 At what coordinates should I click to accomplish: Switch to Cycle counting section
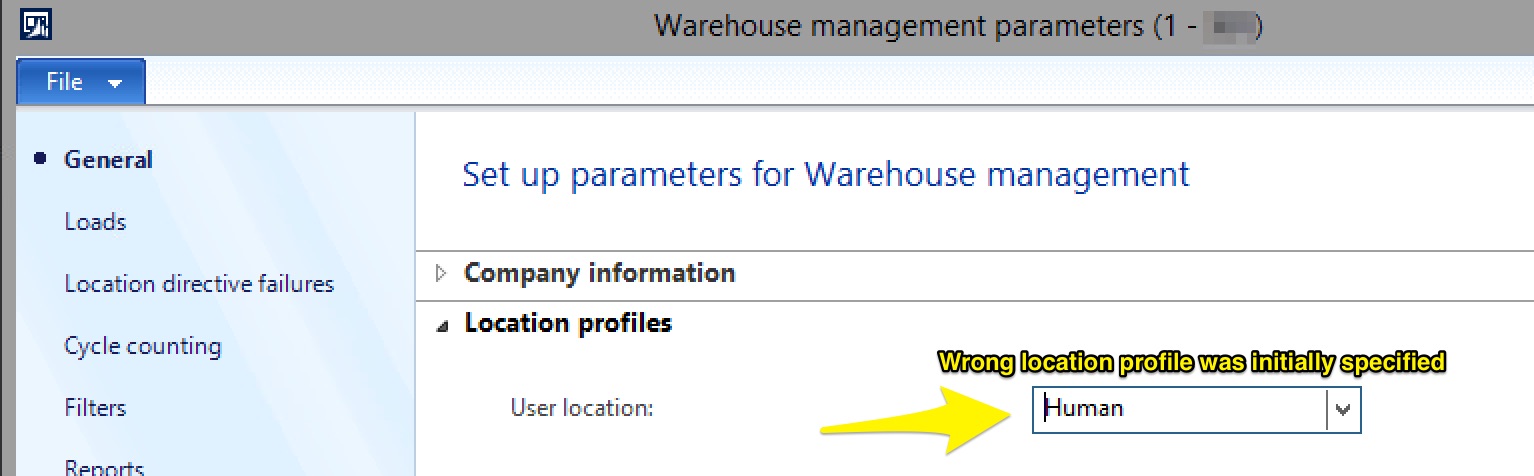coord(143,346)
